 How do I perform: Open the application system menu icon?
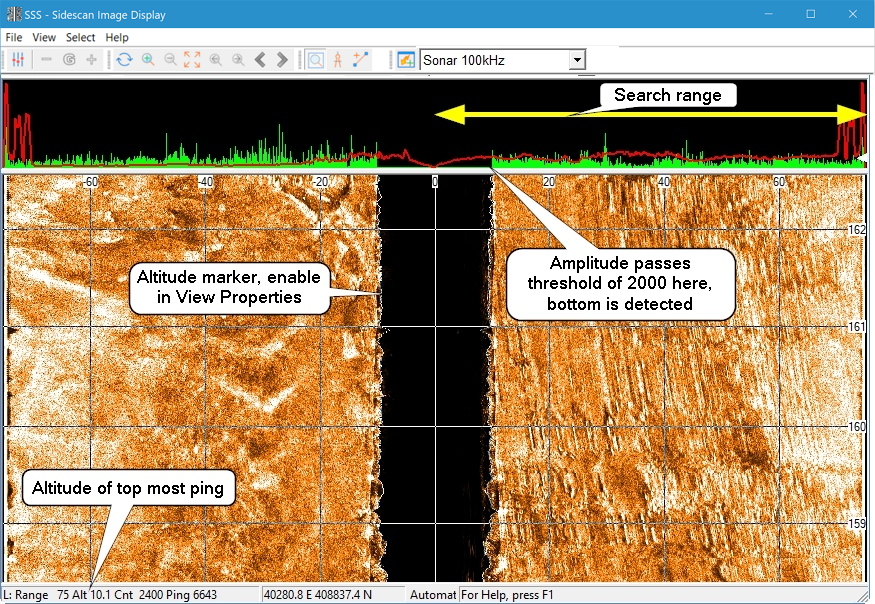click(11, 14)
